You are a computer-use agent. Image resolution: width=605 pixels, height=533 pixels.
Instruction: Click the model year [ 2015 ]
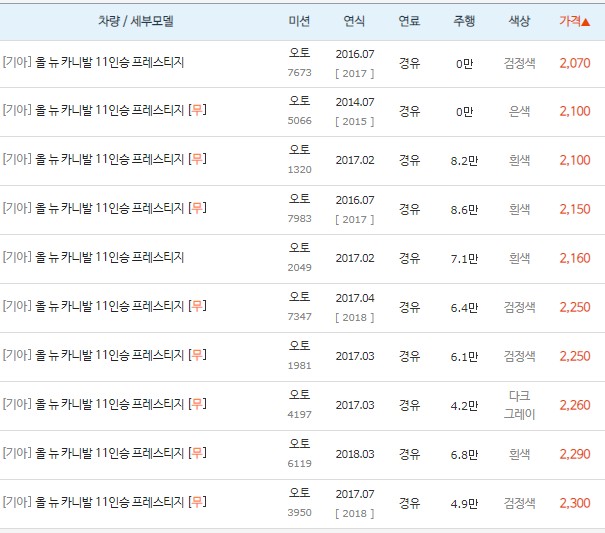coord(355,122)
